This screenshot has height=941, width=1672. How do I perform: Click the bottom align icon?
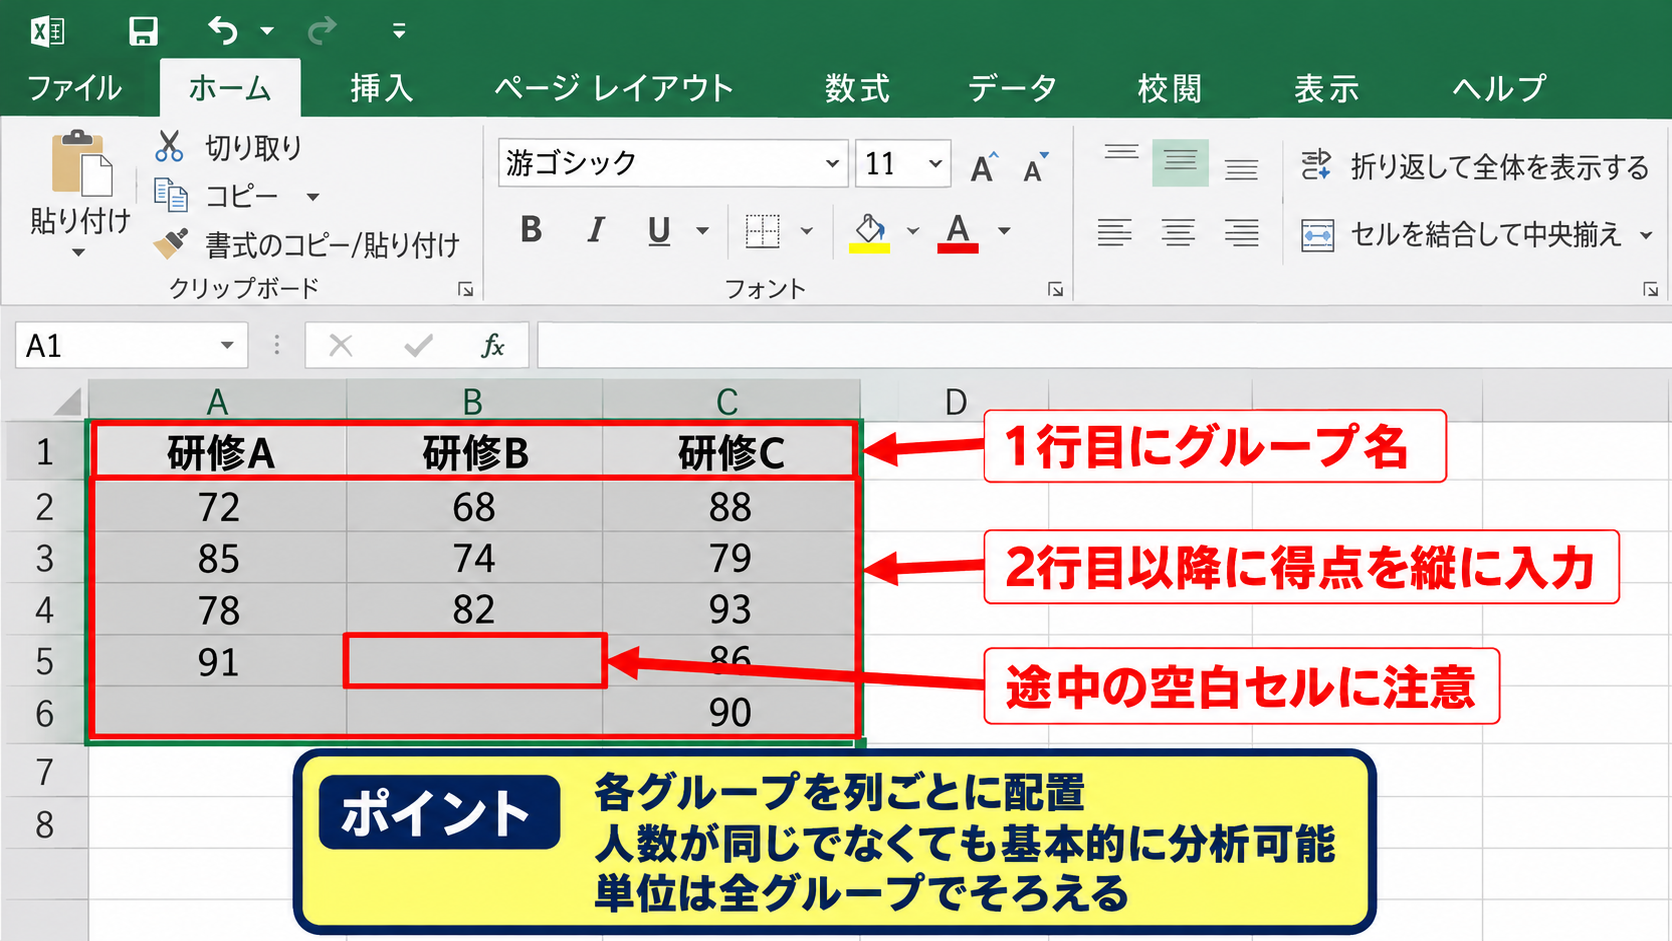point(1241,168)
